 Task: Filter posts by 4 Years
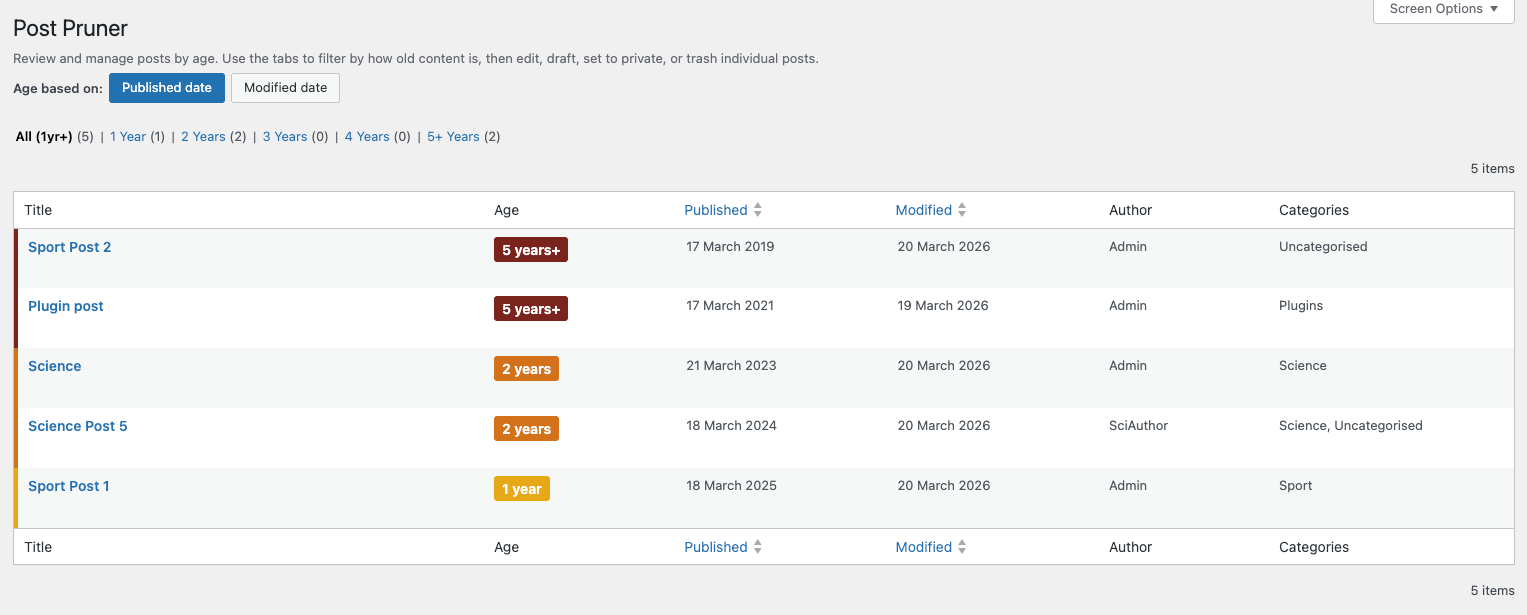(x=367, y=137)
